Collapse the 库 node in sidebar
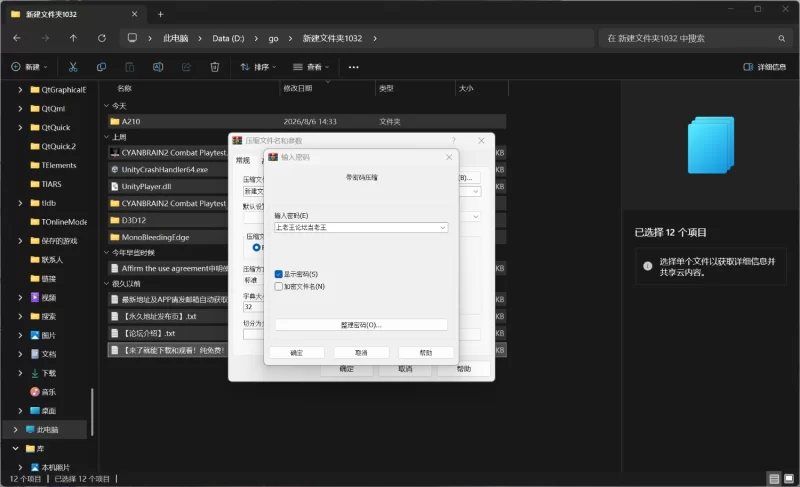This screenshot has height=487, width=800. 16,448
